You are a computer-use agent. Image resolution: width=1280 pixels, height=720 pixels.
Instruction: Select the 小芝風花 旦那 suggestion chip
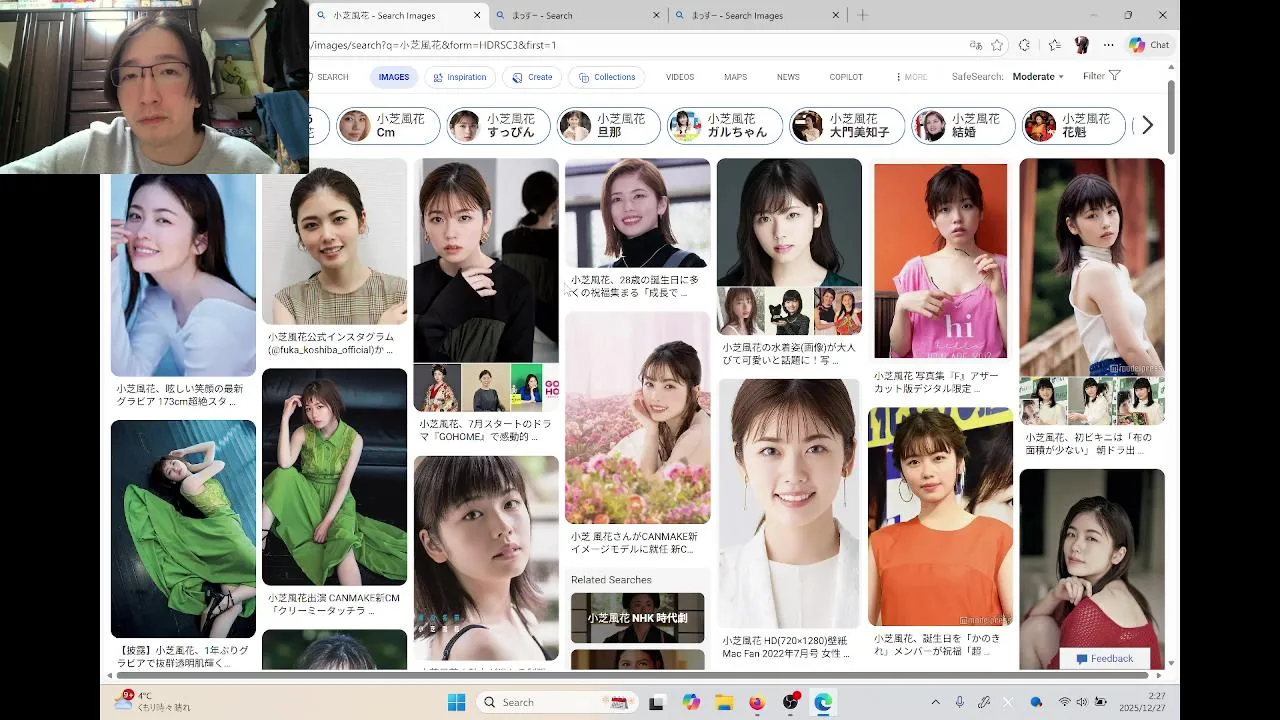608,126
